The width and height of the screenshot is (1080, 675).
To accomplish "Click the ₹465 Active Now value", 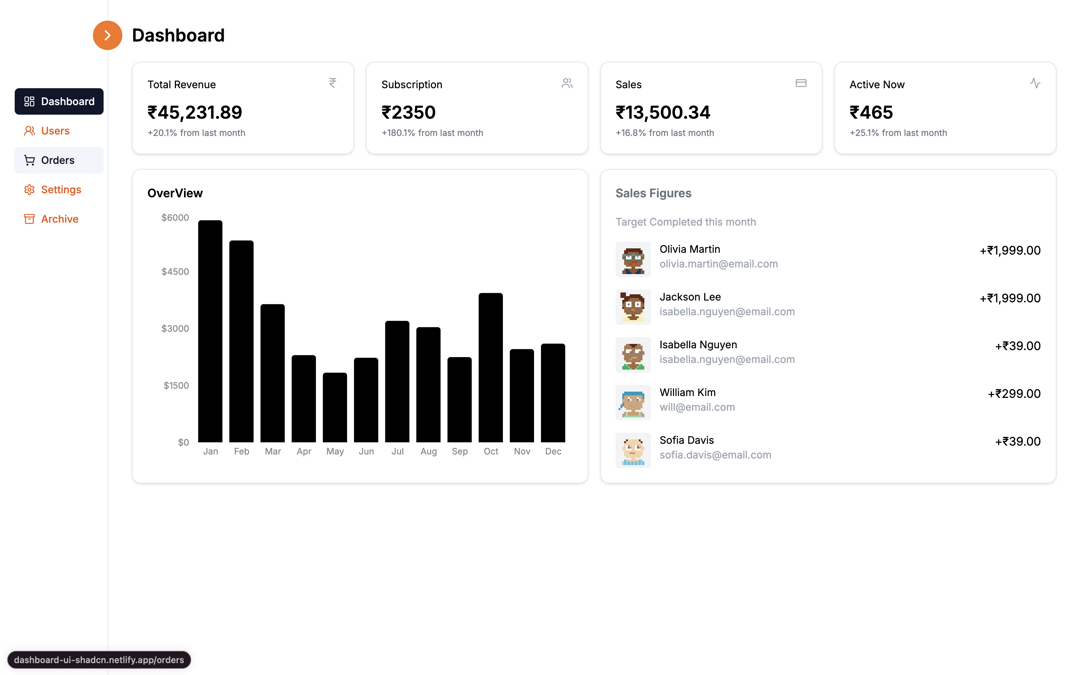I will (x=871, y=112).
